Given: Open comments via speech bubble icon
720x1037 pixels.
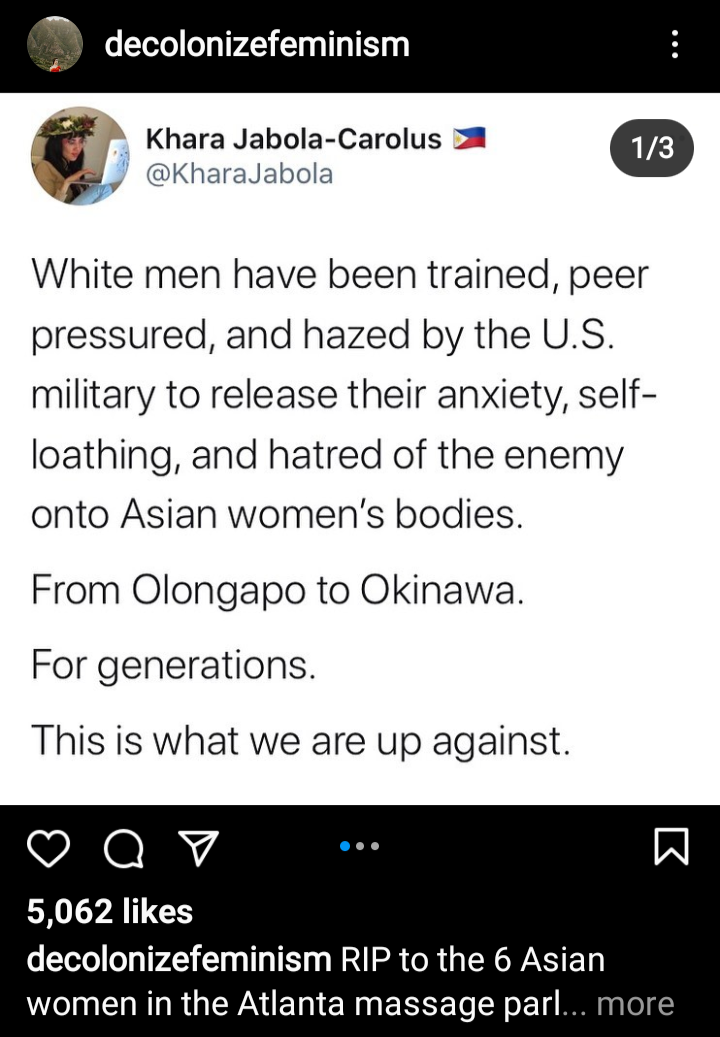Looking at the screenshot, I should (x=124, y=849).
